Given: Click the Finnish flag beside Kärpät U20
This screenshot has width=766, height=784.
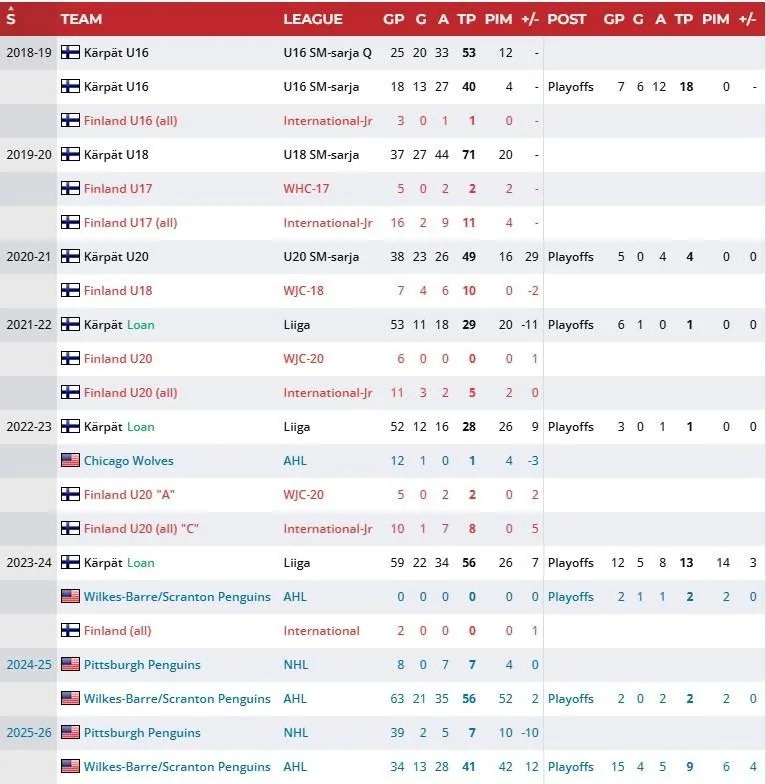Looking at the screenshot, I should coord(70,256).
